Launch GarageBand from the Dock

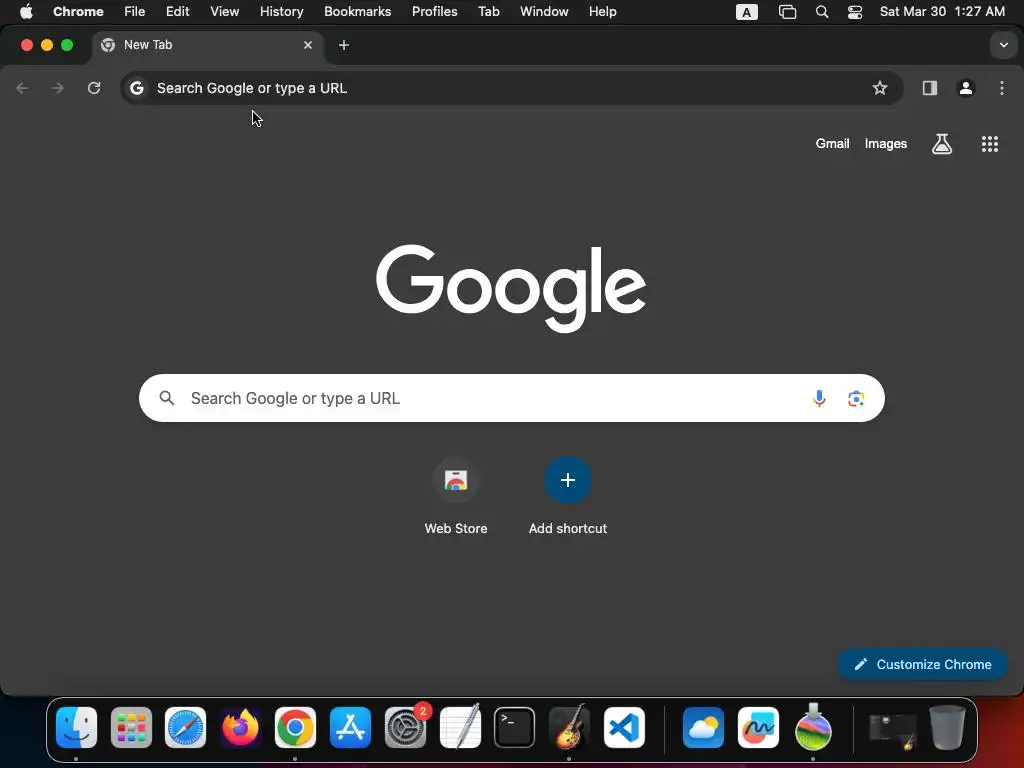(569, 728)
